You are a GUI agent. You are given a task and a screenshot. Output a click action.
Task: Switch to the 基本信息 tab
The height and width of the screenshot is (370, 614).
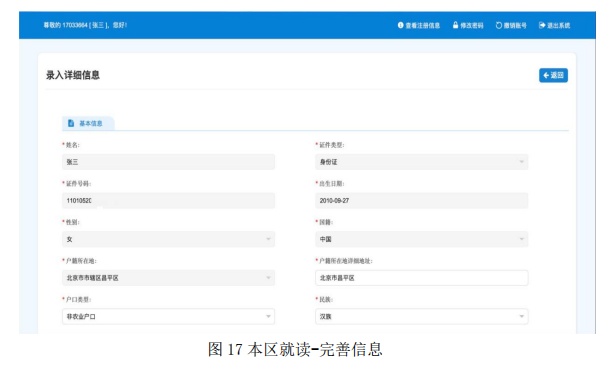coord(88,123)
